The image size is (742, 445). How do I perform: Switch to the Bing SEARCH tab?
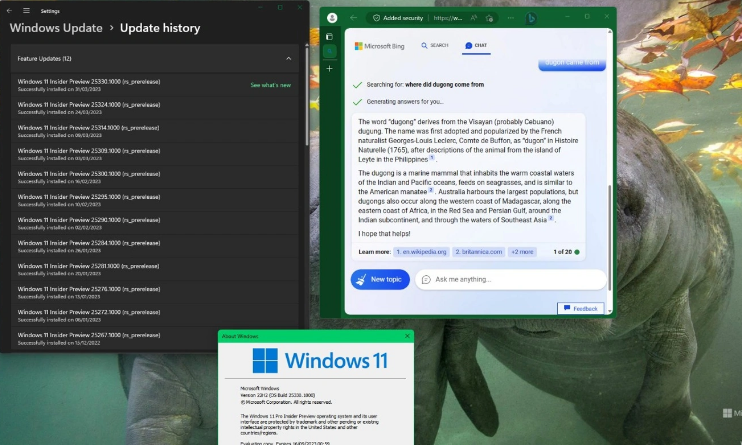(434, 45)
